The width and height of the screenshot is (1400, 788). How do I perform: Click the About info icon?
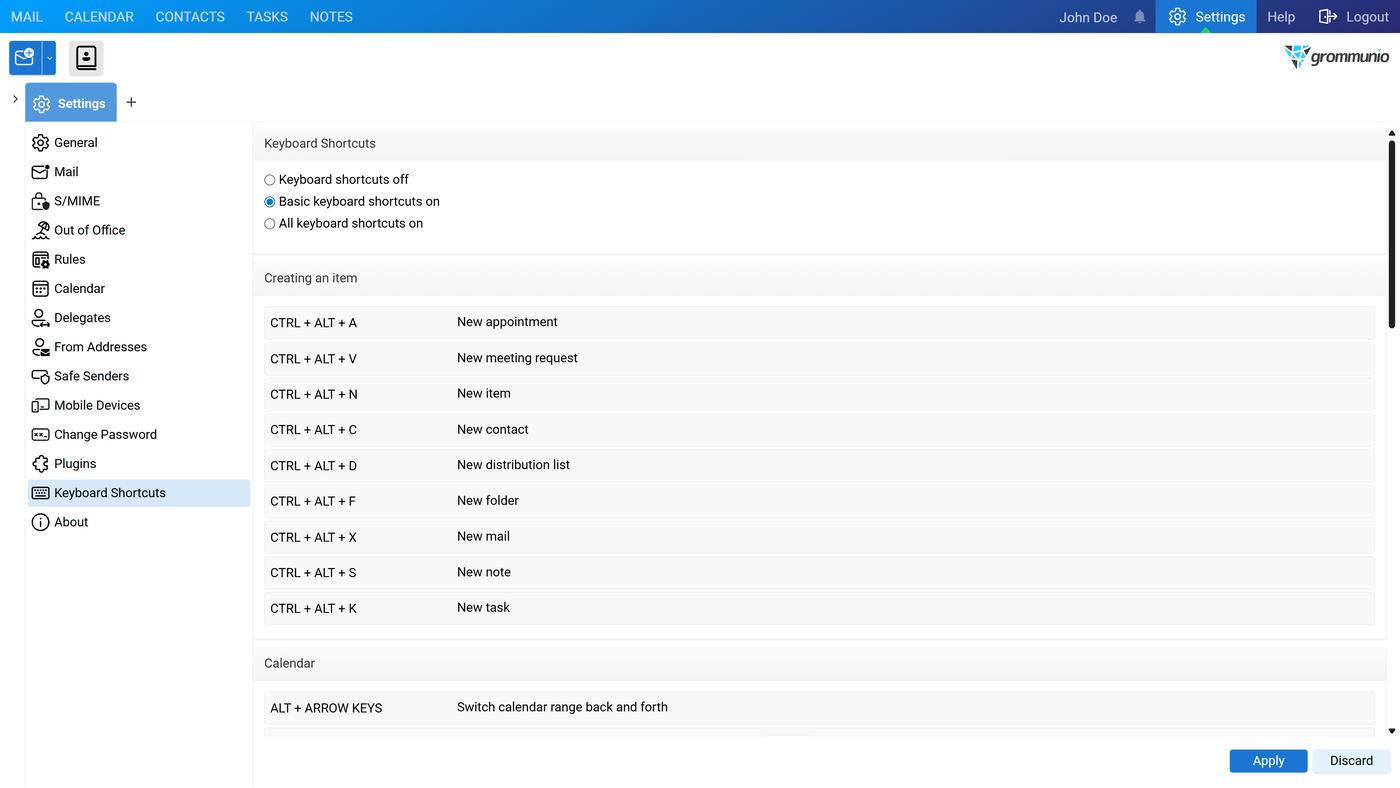(x=41, y=522)
